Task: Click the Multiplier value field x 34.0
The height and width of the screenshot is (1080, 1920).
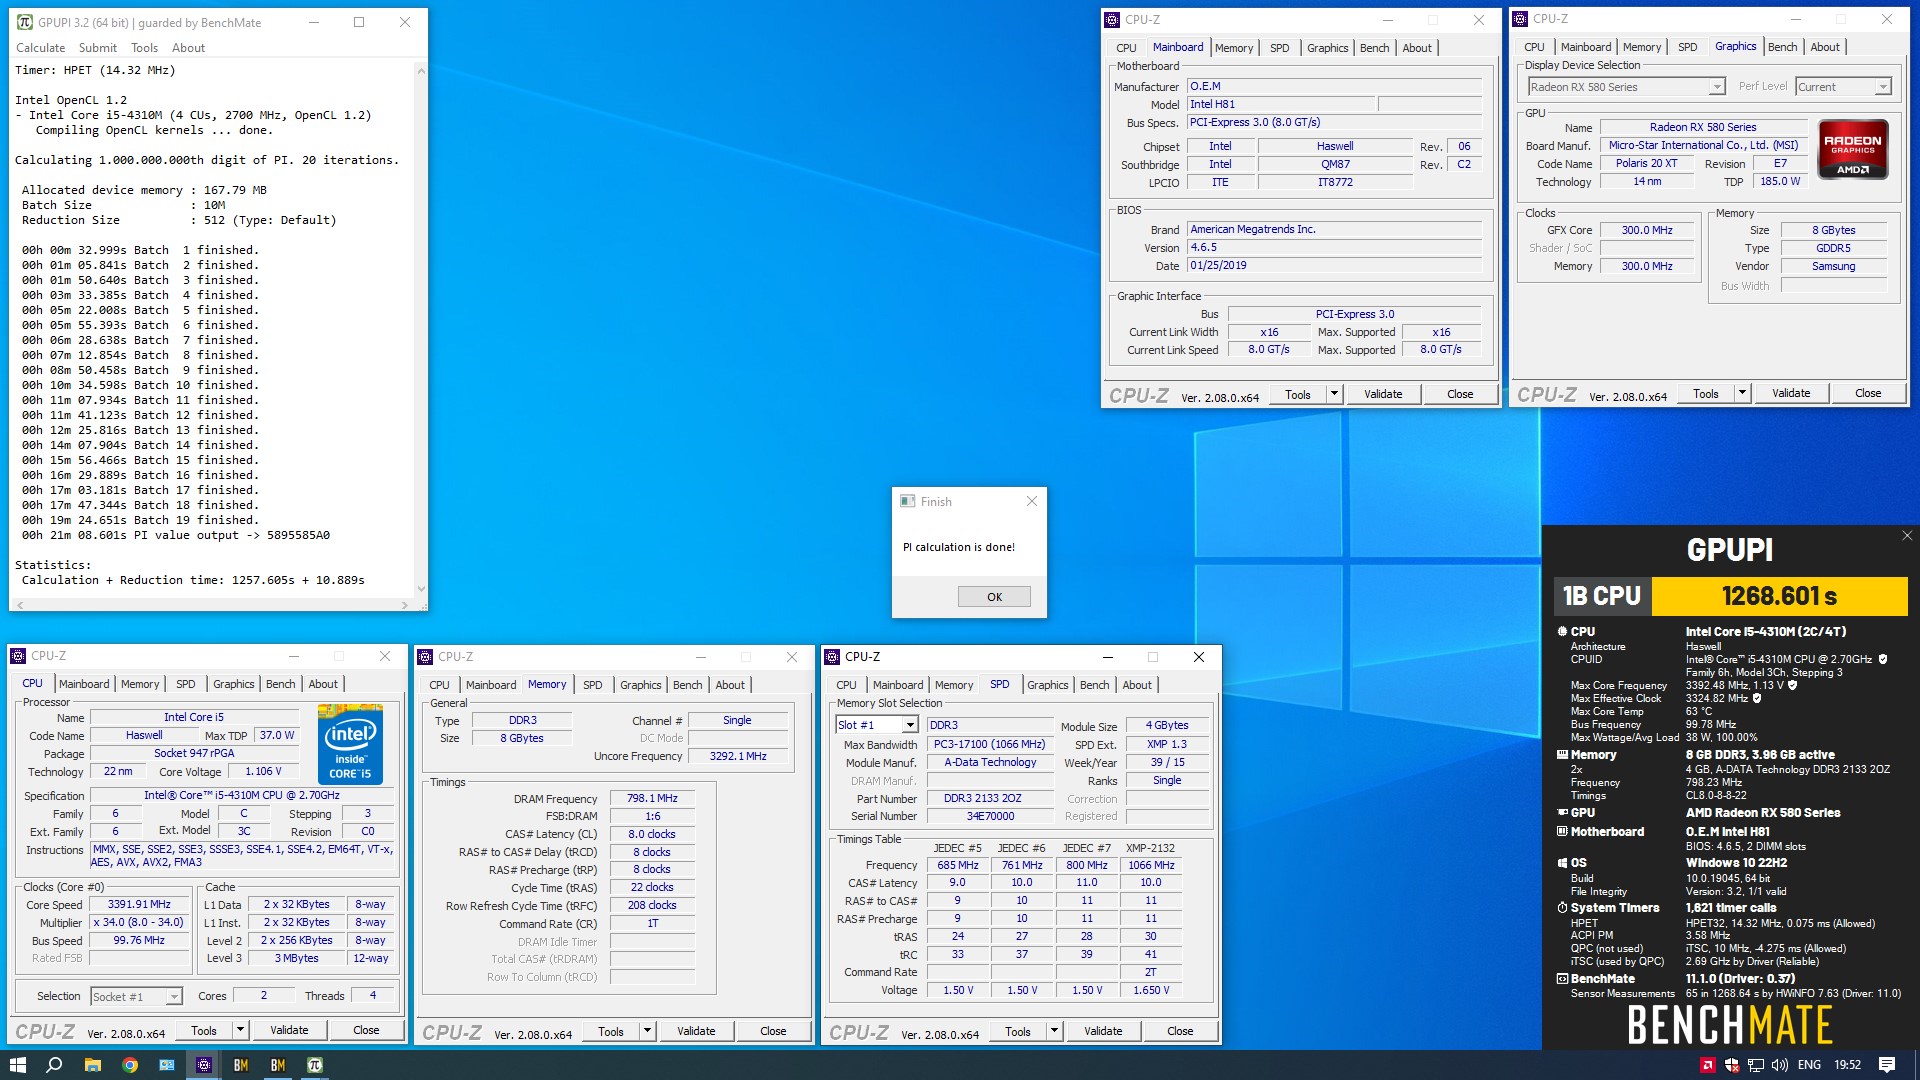Action: pos(140,923)
